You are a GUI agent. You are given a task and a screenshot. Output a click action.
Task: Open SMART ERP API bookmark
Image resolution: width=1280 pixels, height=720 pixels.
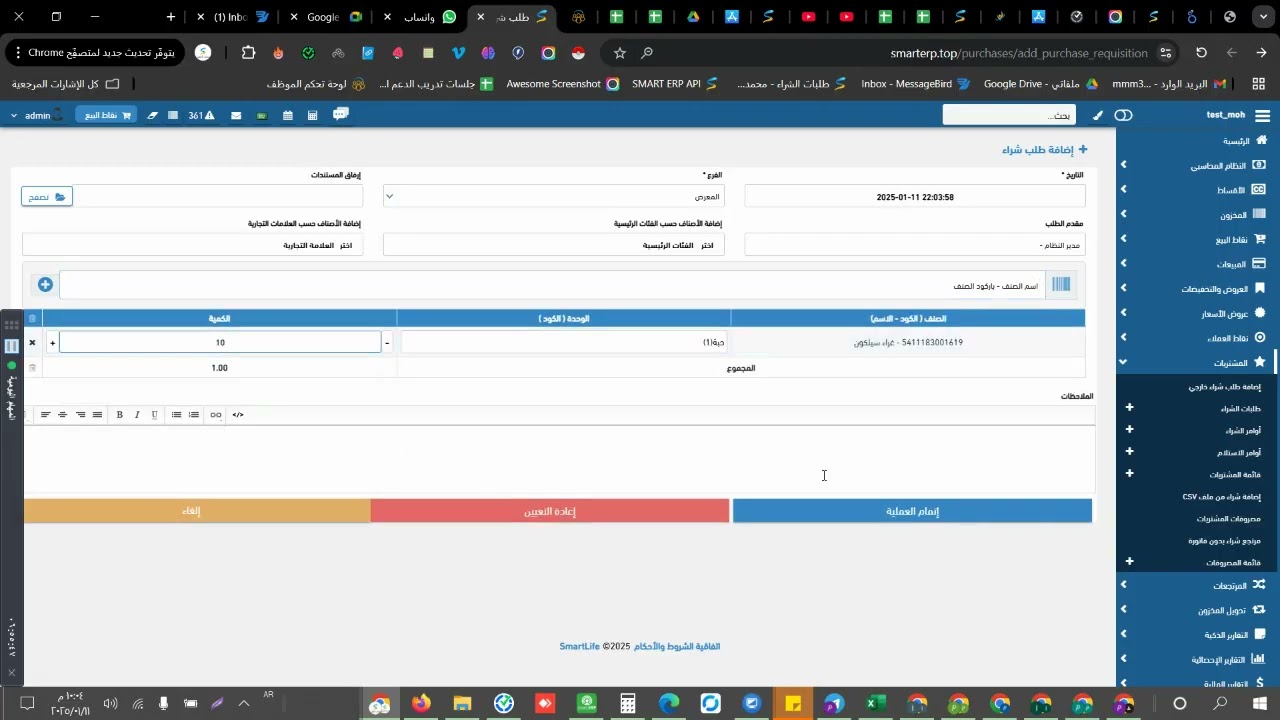coord(675,84)
